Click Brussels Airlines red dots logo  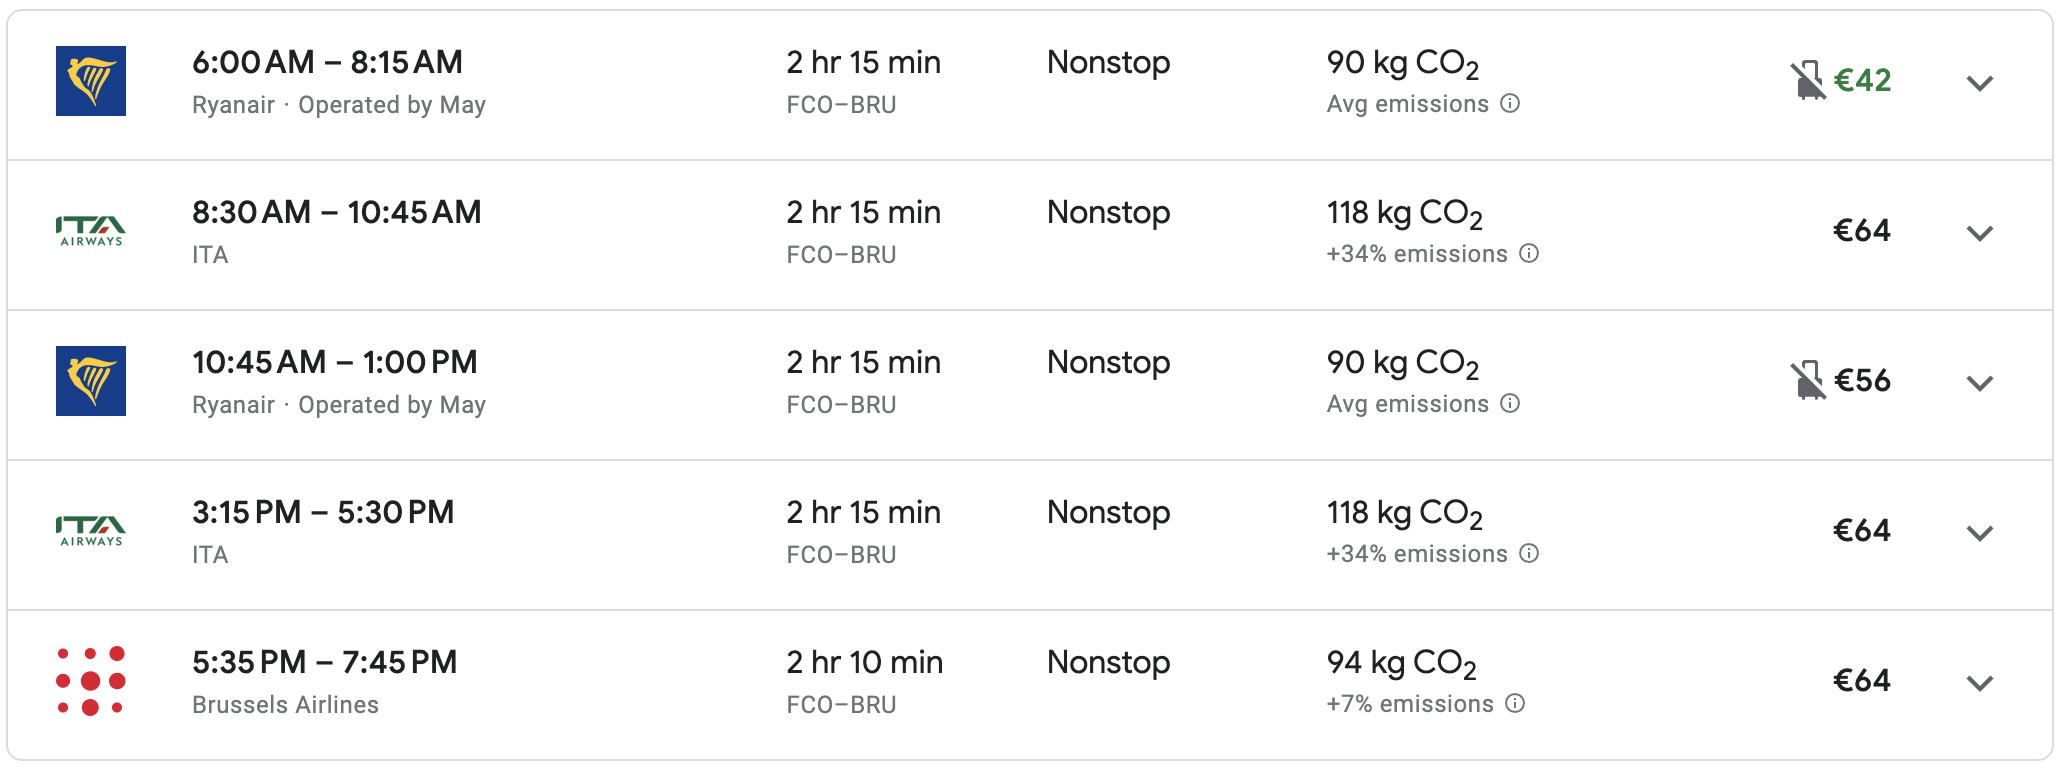coord(91,681)
